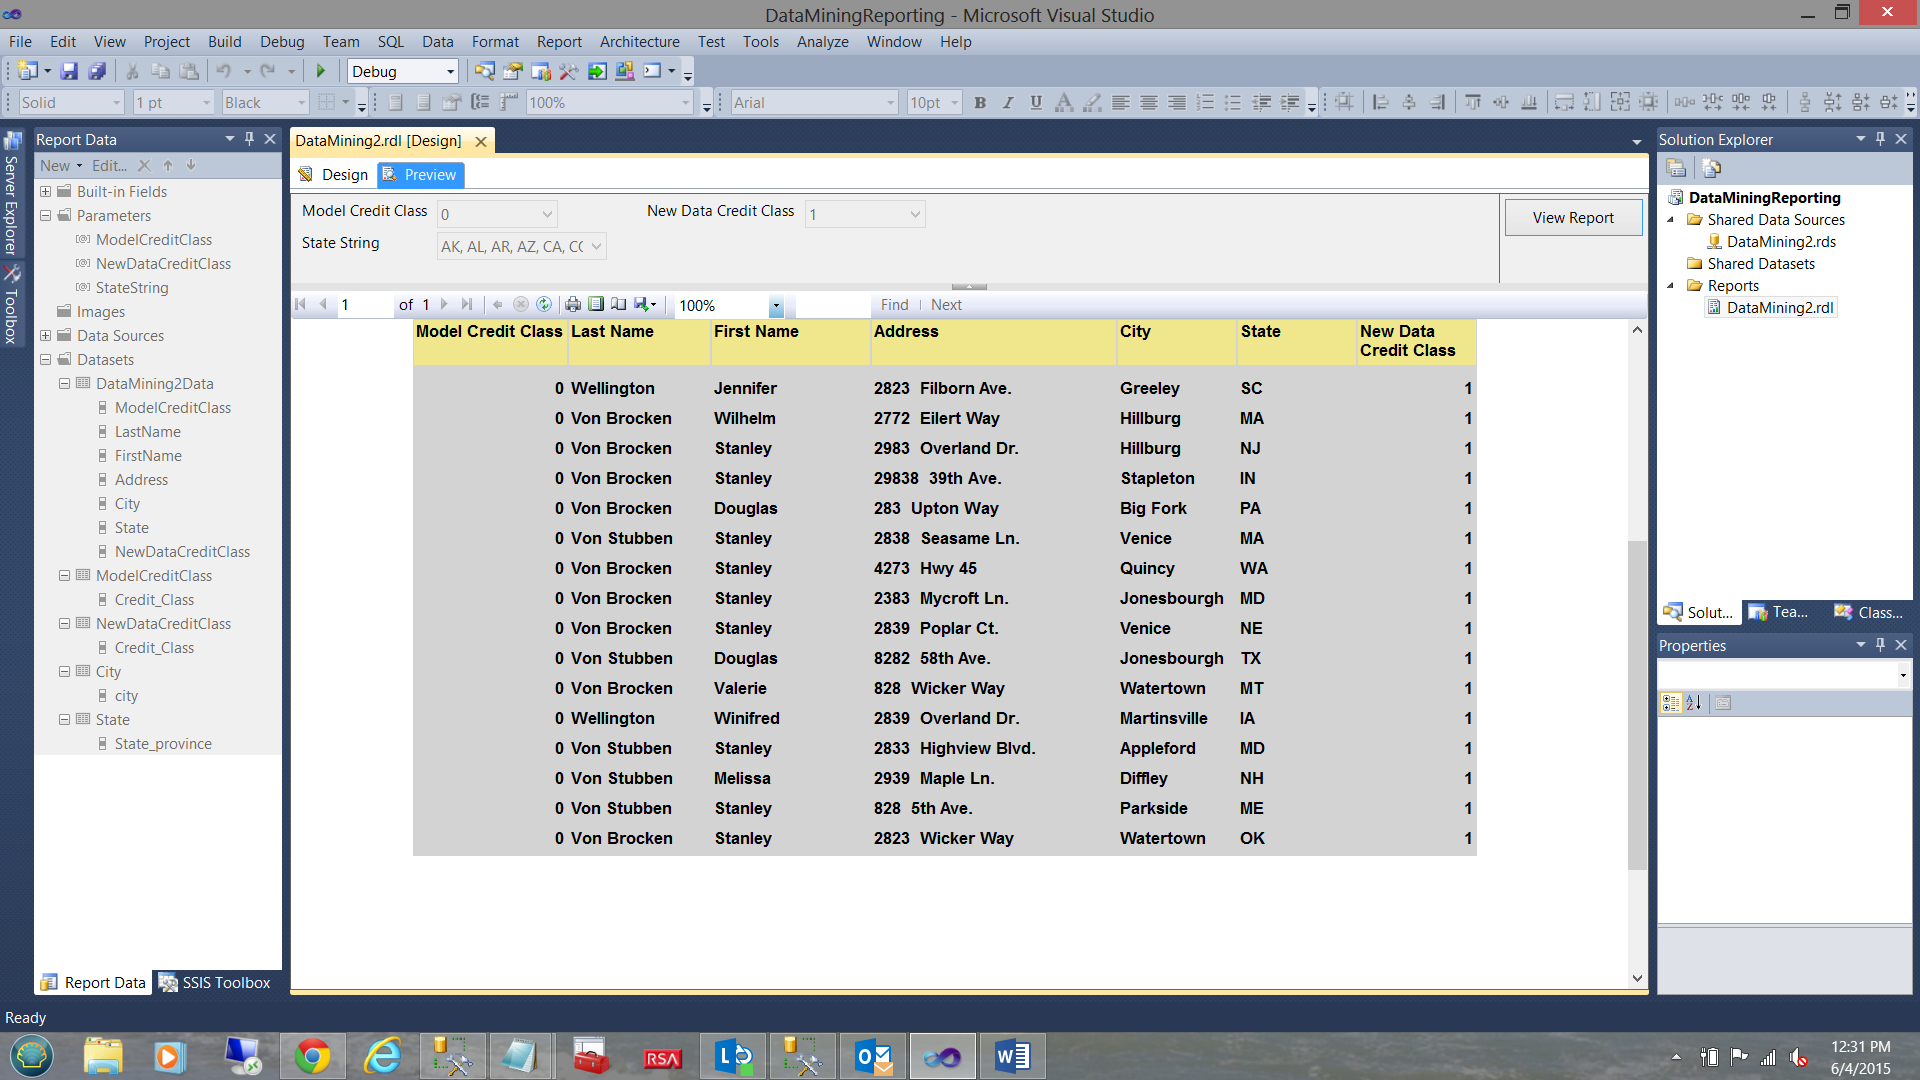
Task: Open the State String parameter dropdown
Action: tap(597, 247)
